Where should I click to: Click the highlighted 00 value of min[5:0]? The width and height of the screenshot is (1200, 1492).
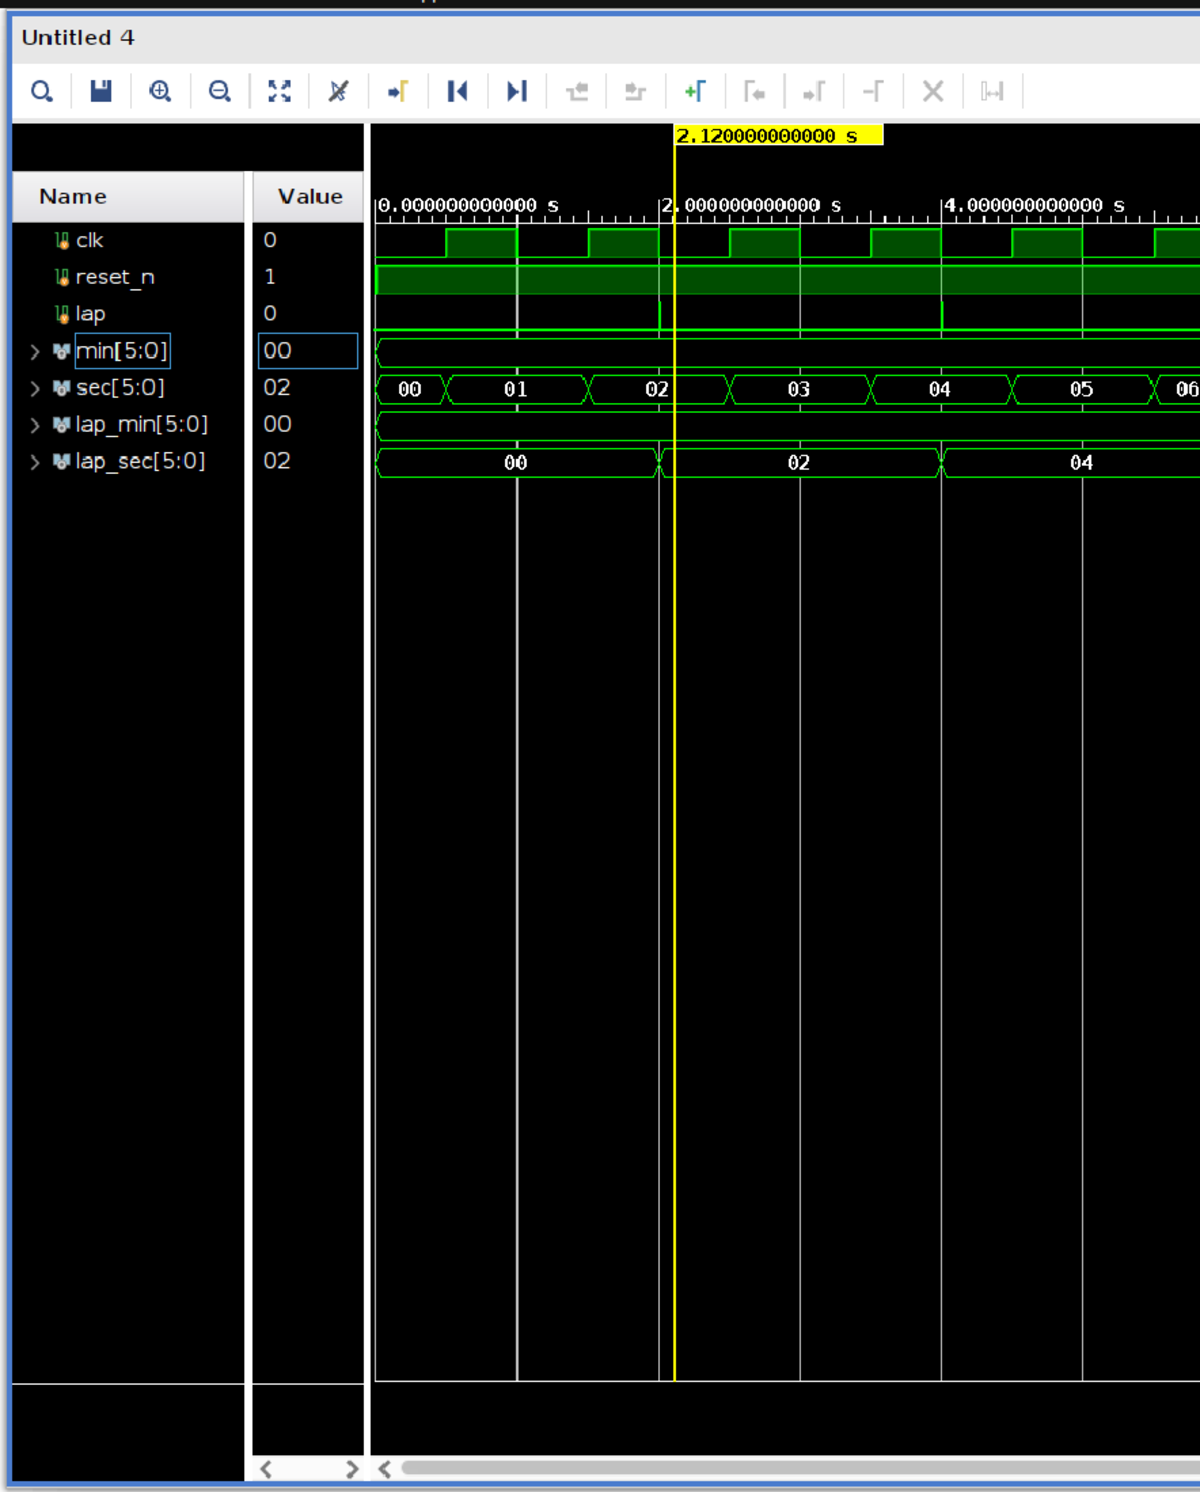[308, 351]
